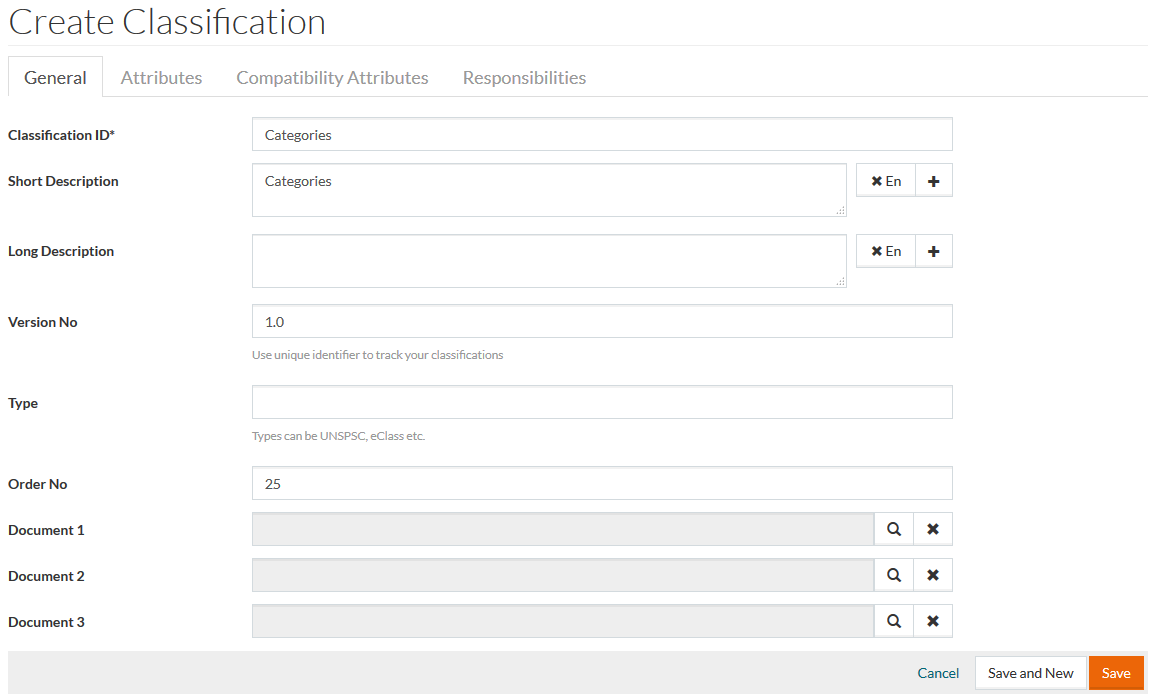The width and height of the screenshot is (1154, 698).
Task: Switch to the Attributes tab
Action: [161, 77]
